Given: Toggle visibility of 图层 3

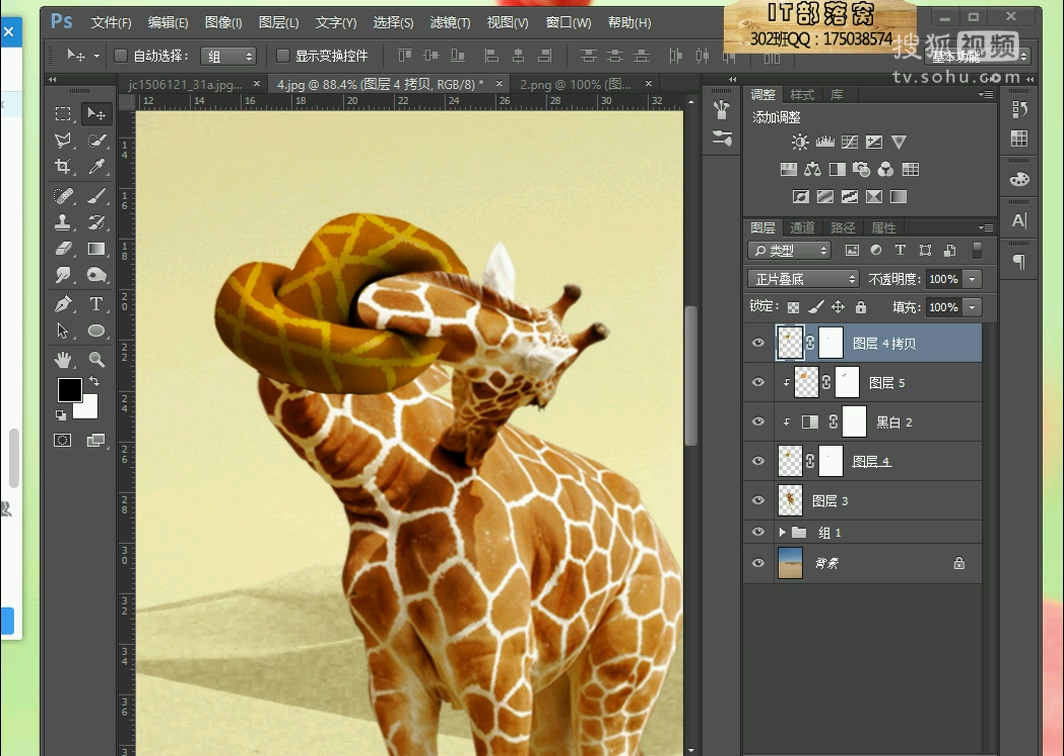Looking at the screenshot, I should (x=758, y=500).
